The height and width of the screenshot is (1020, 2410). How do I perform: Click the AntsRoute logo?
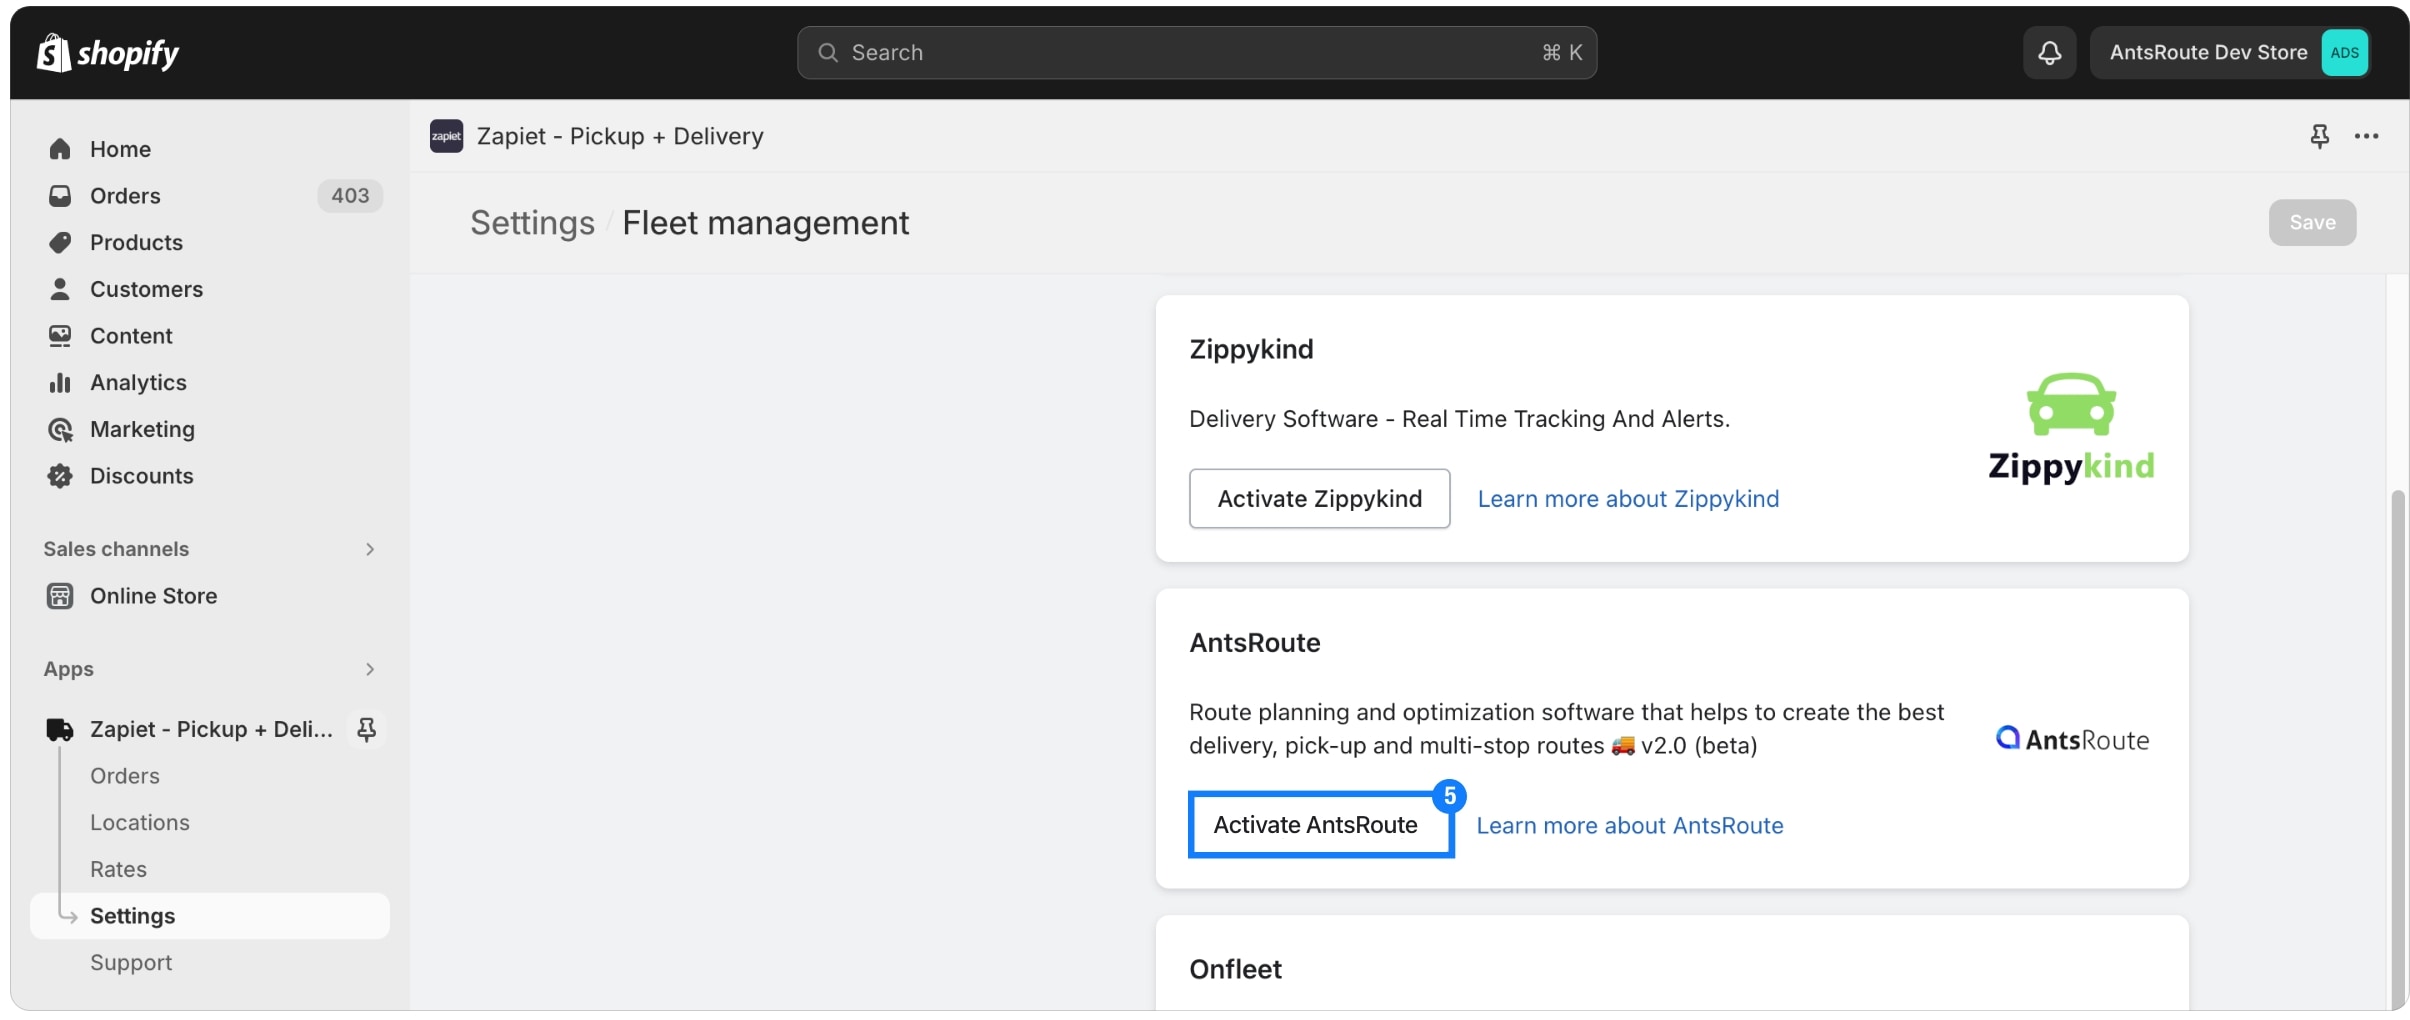point(2072,739)
